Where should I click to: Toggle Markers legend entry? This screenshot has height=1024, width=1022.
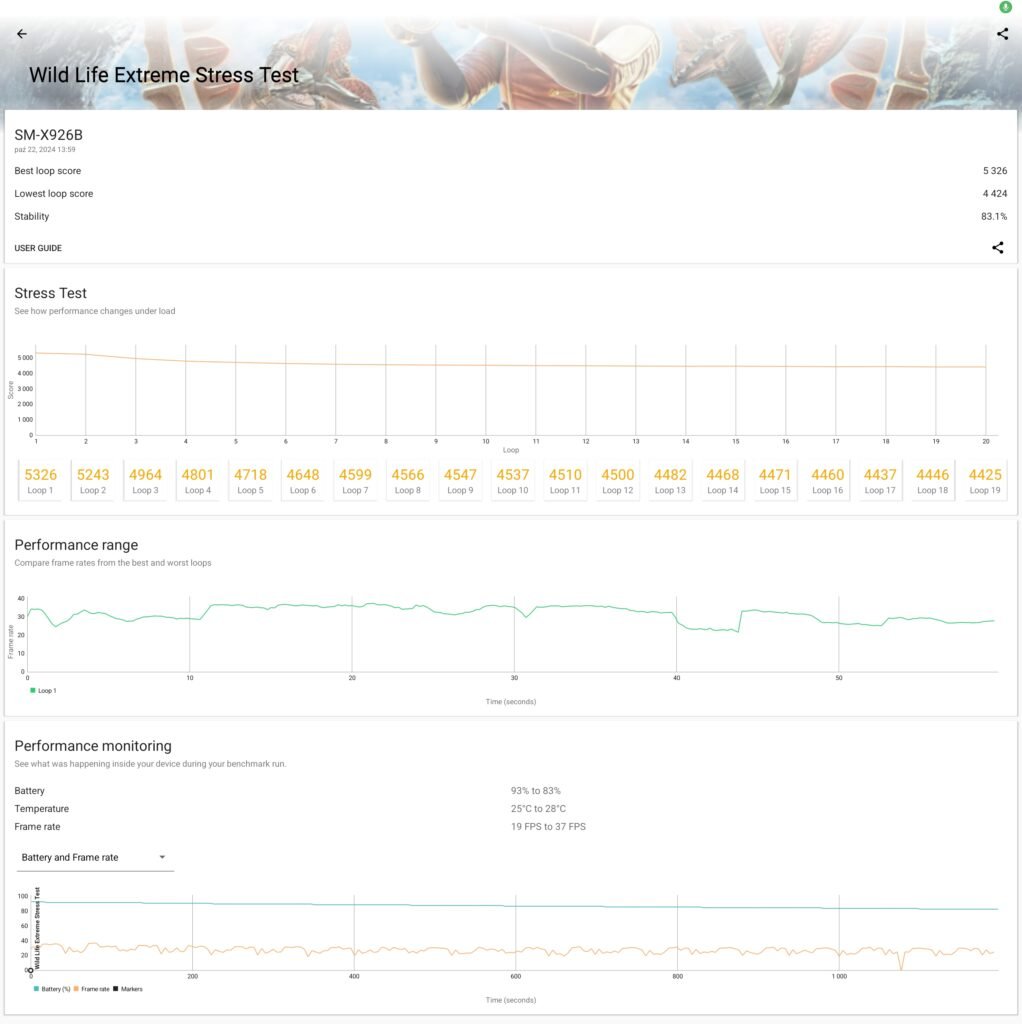127,989
